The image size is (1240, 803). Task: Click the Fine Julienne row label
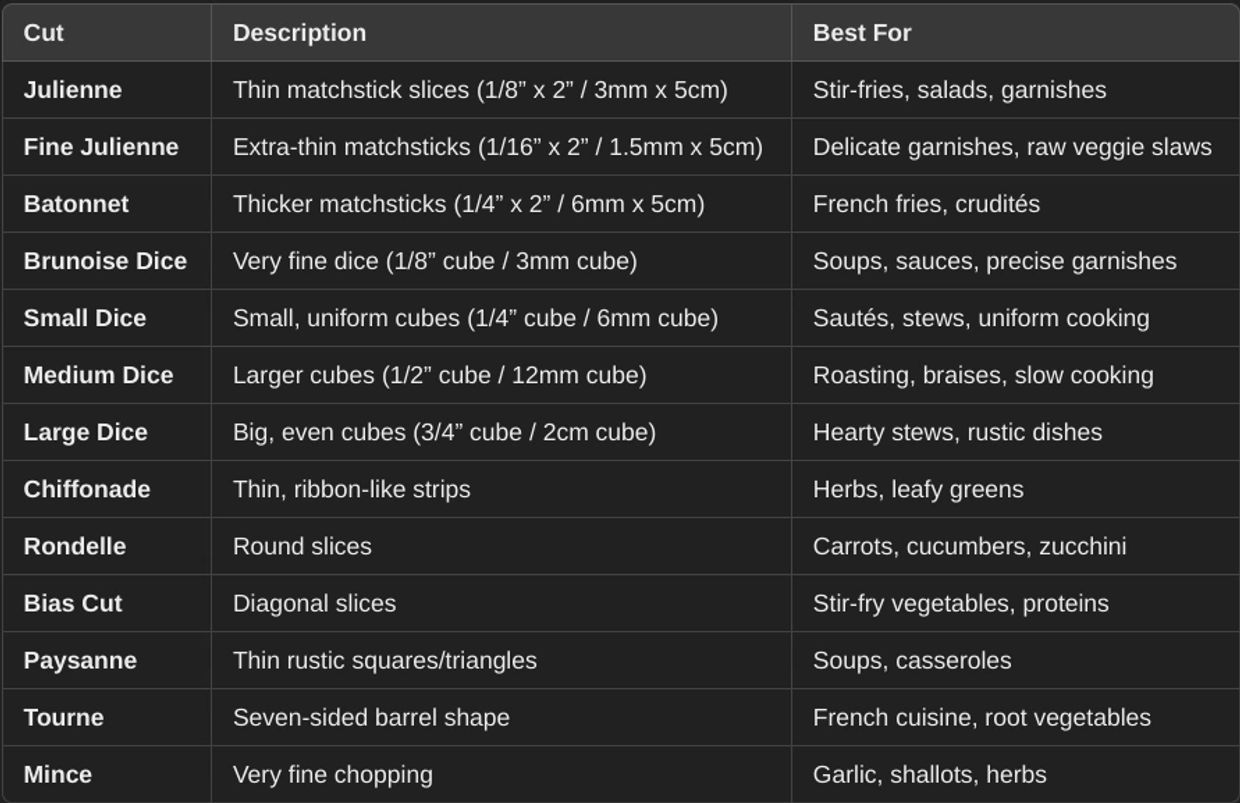click(101, 147)
